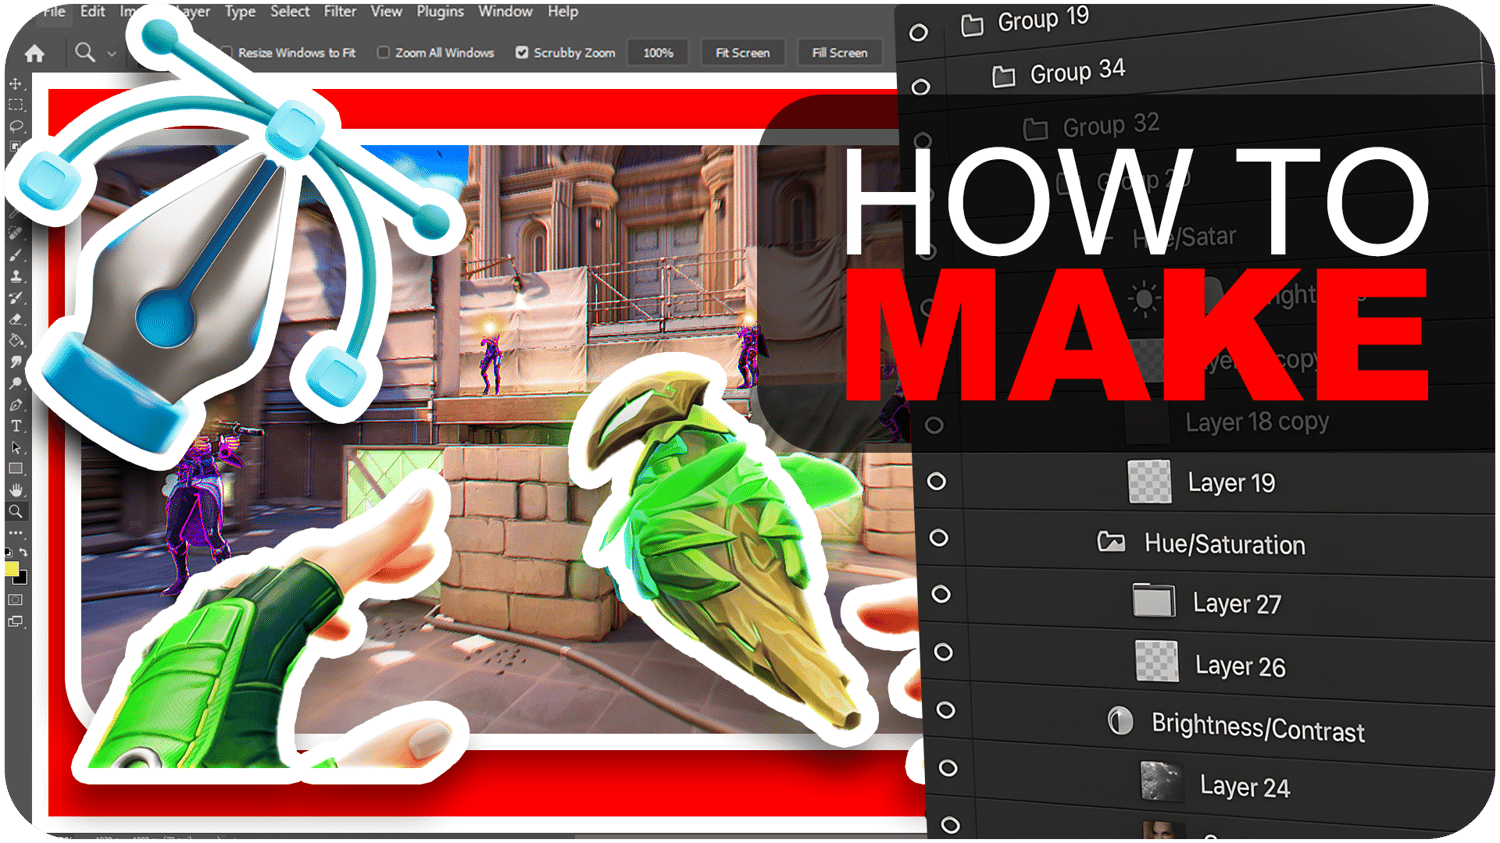Select the Smudge tool
This screenshot has height=843, width=1500.
coord(16,362)
